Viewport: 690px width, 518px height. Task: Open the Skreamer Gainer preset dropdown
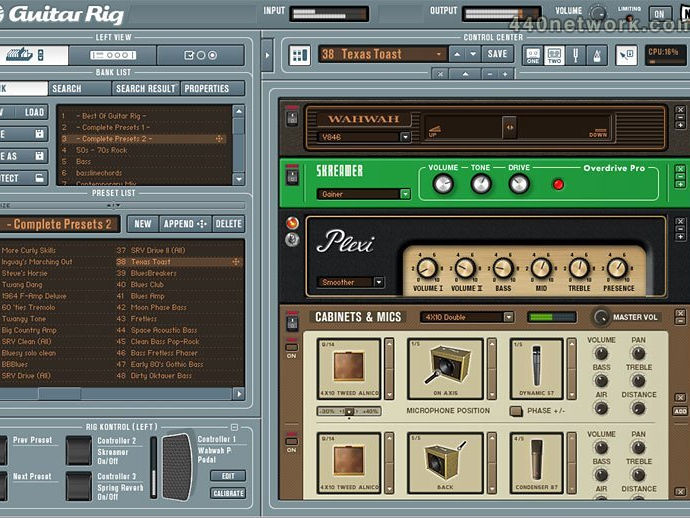(x=405, y=194)
